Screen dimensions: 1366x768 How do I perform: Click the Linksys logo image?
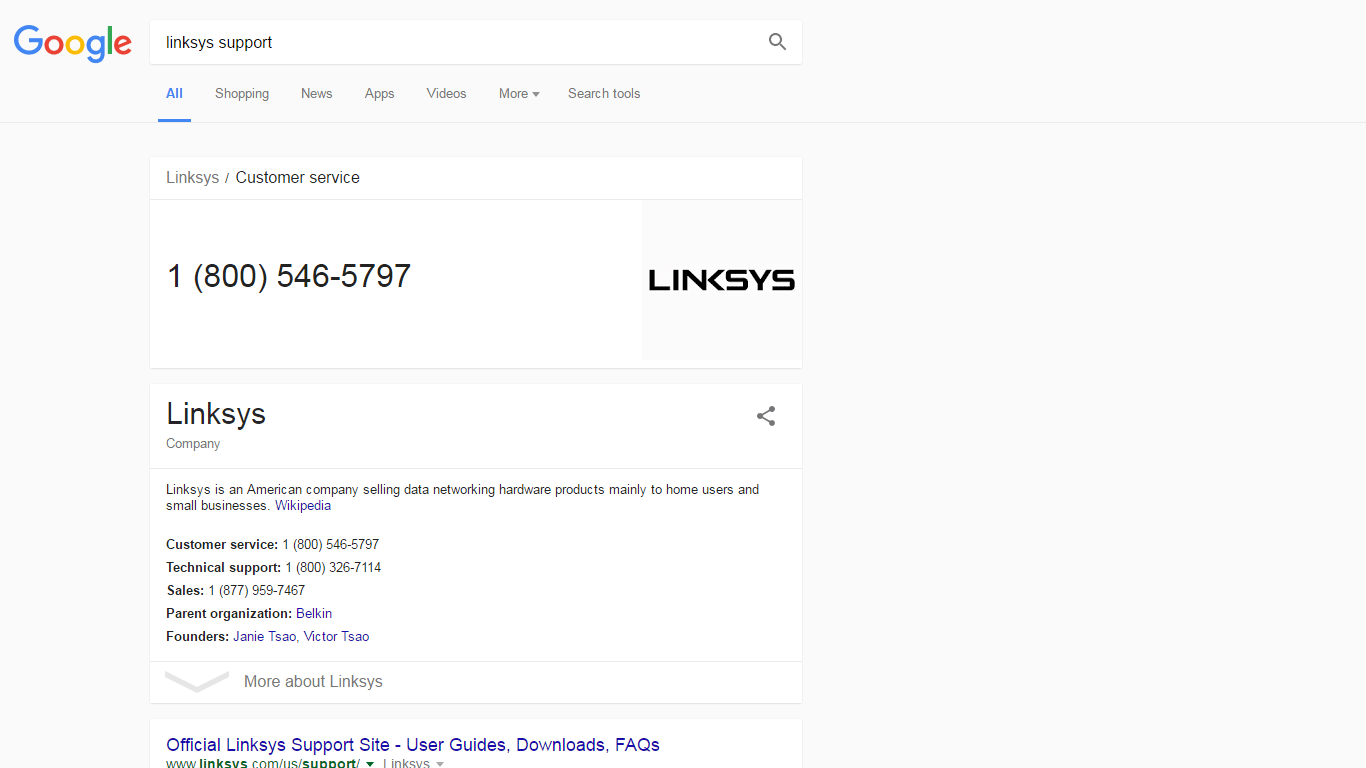[x=721, y=280]
